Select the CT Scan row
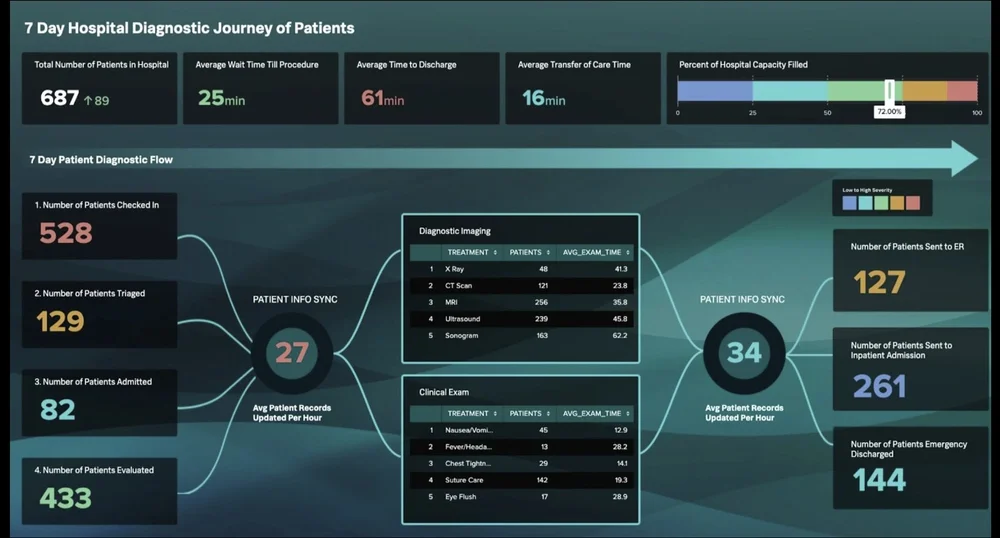The height and width of the screenshot is (538, 1000). click(x=521, y=286)
